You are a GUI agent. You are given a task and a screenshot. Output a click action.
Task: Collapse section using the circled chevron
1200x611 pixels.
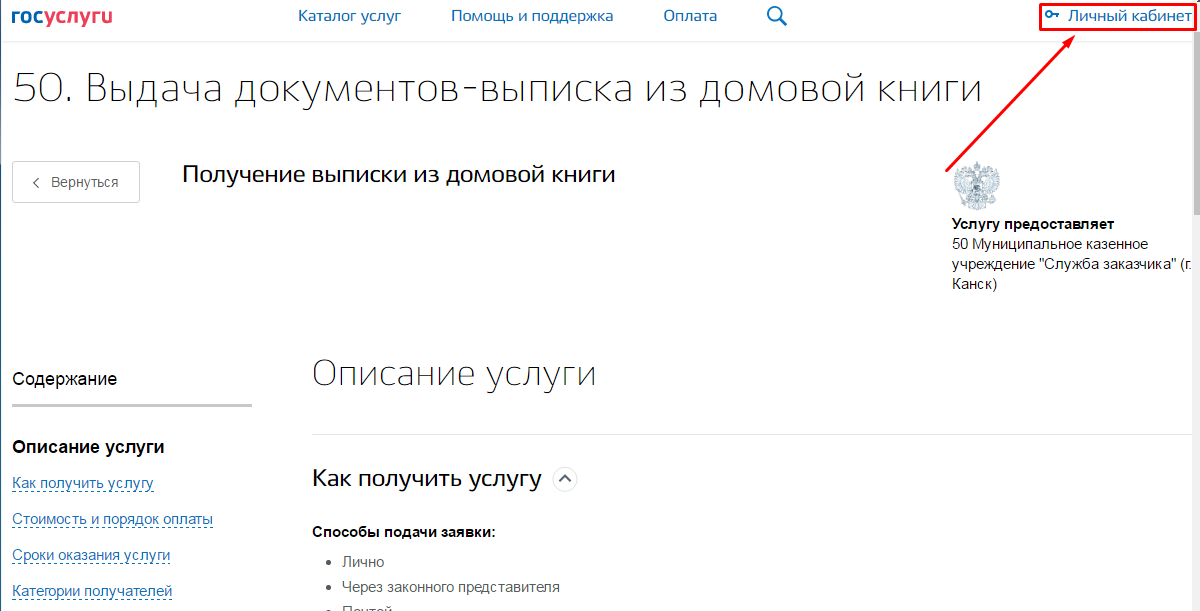[x=565, y=479]
